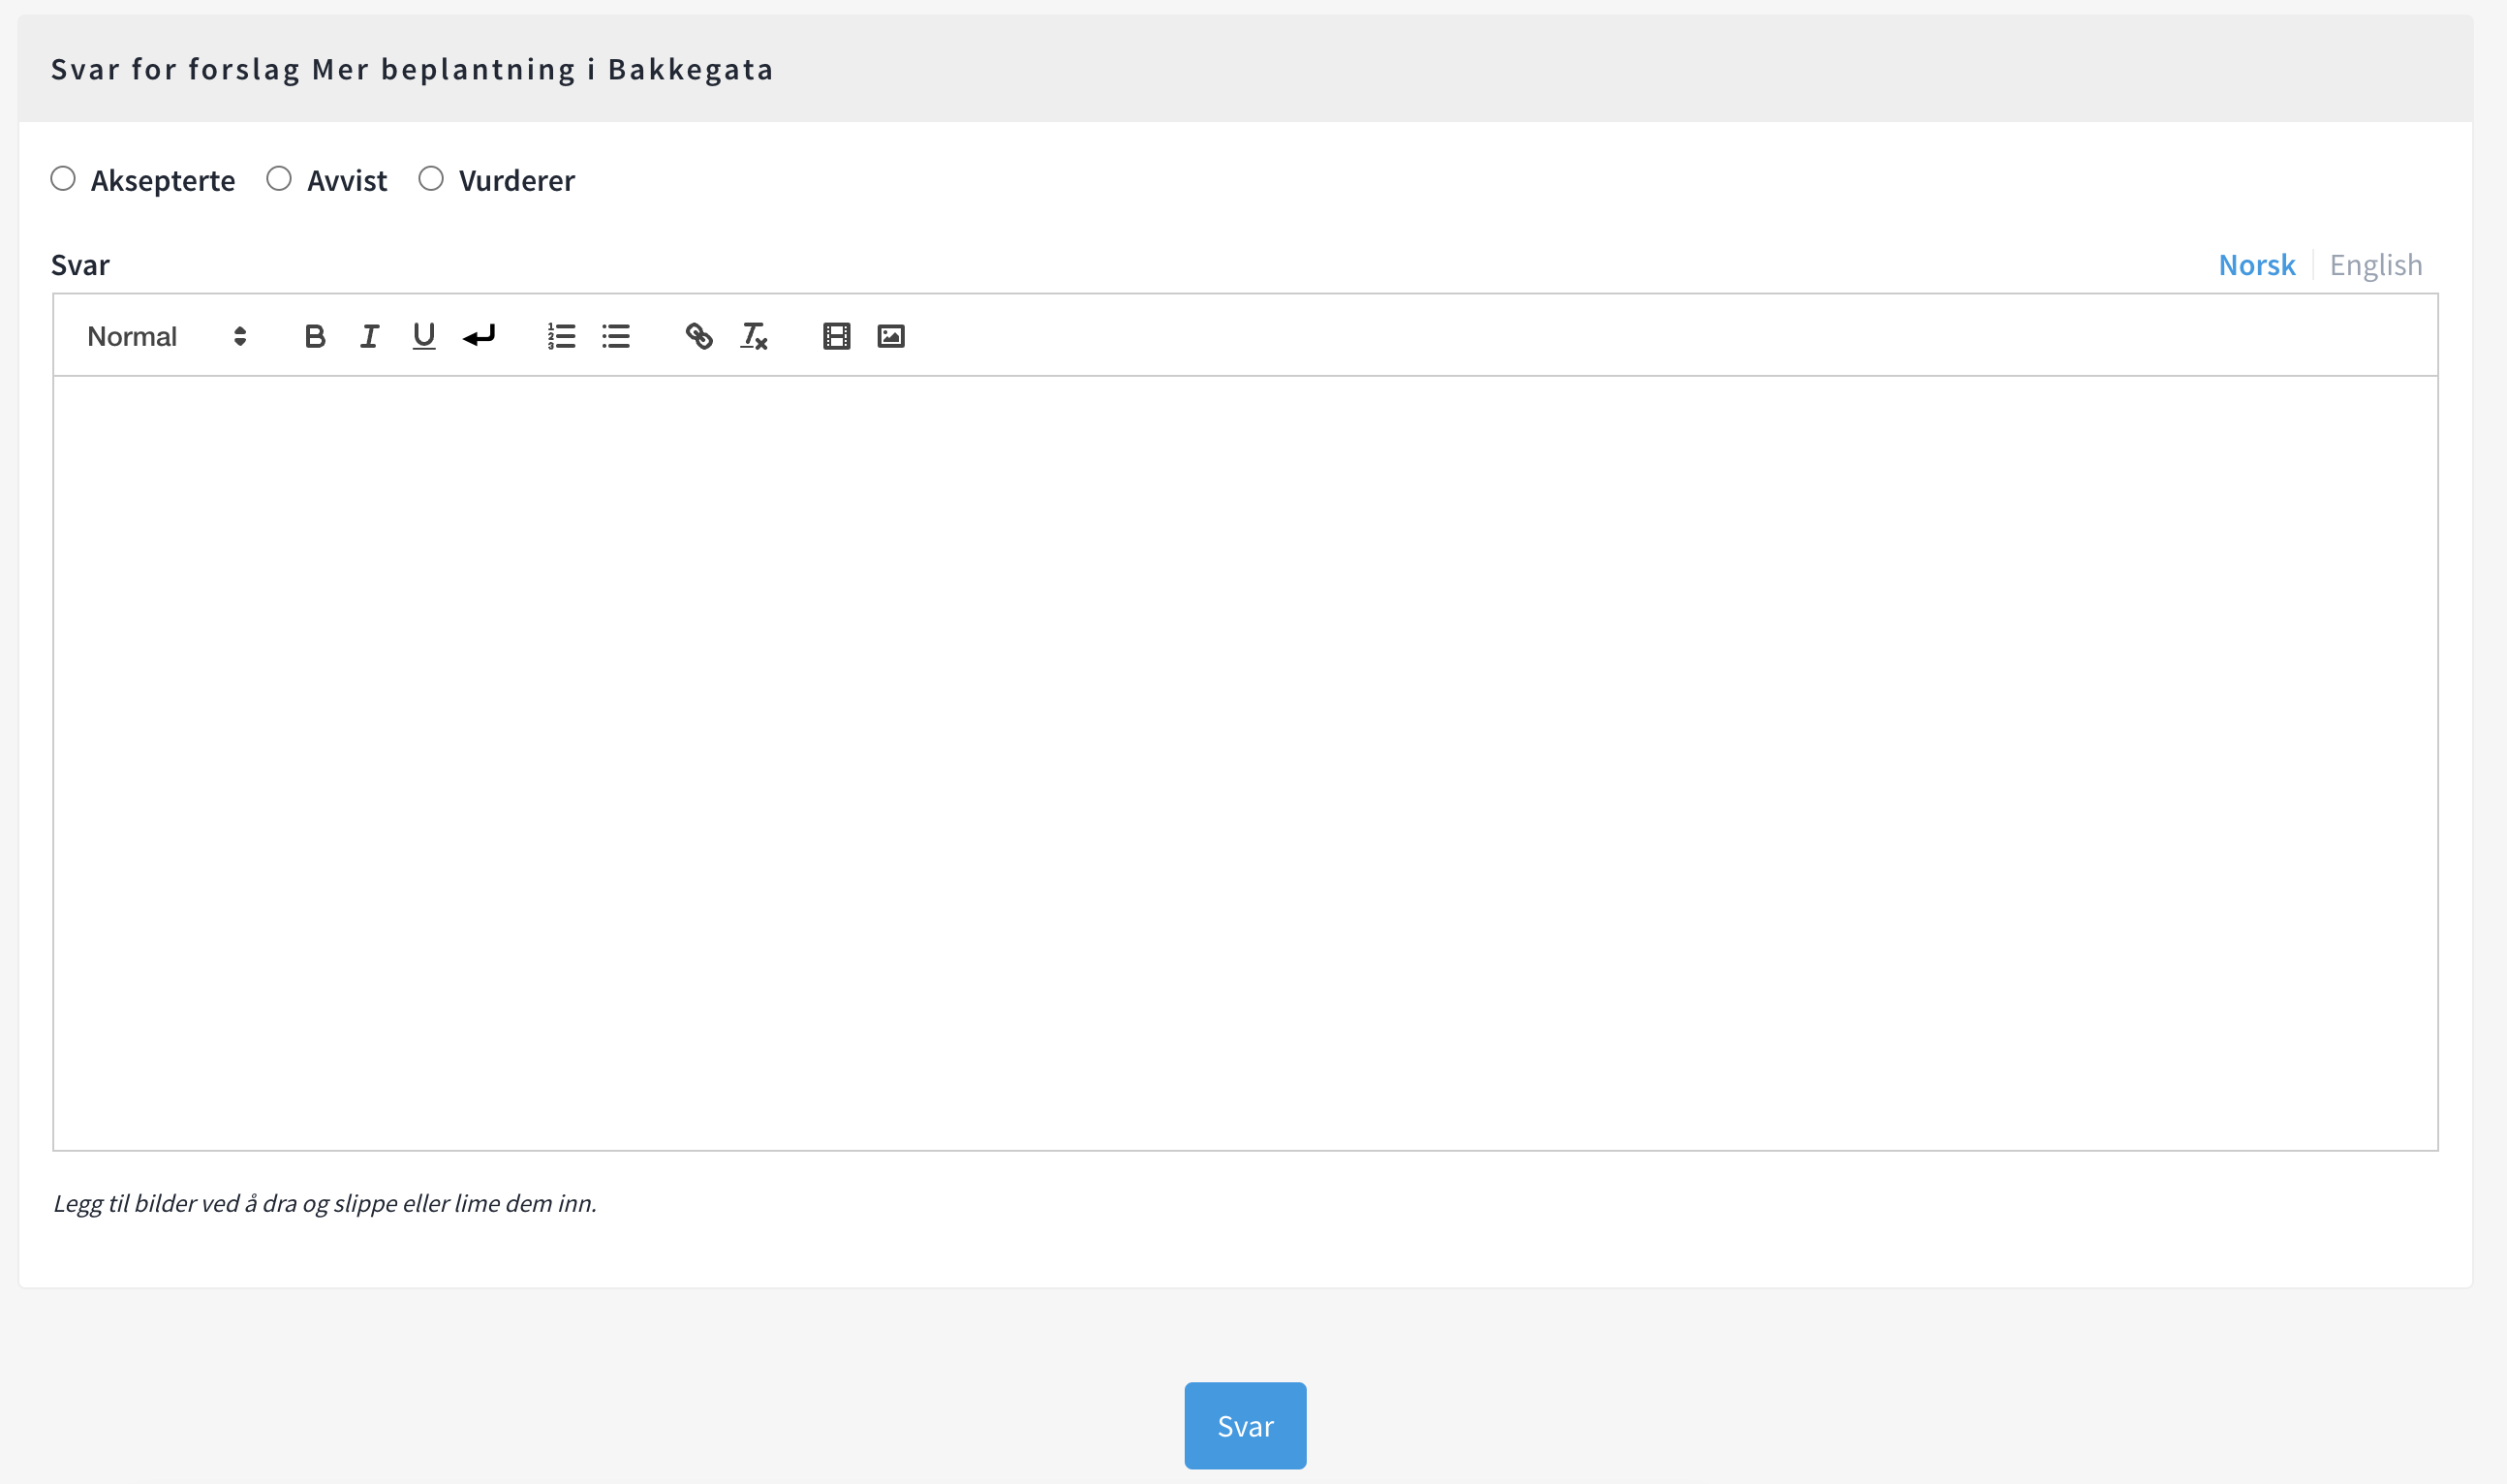Switch to the Norsk language tab
This screenshot has height=1484, width=2507.
pyautogui.click(x=2256, y=265)
